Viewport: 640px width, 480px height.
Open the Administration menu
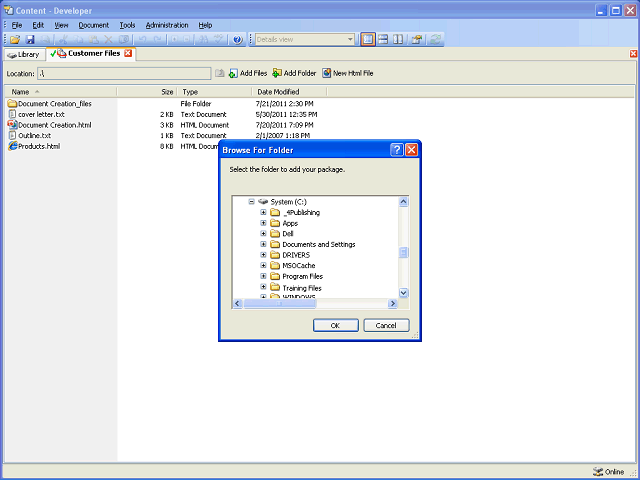tap(167, 25)
